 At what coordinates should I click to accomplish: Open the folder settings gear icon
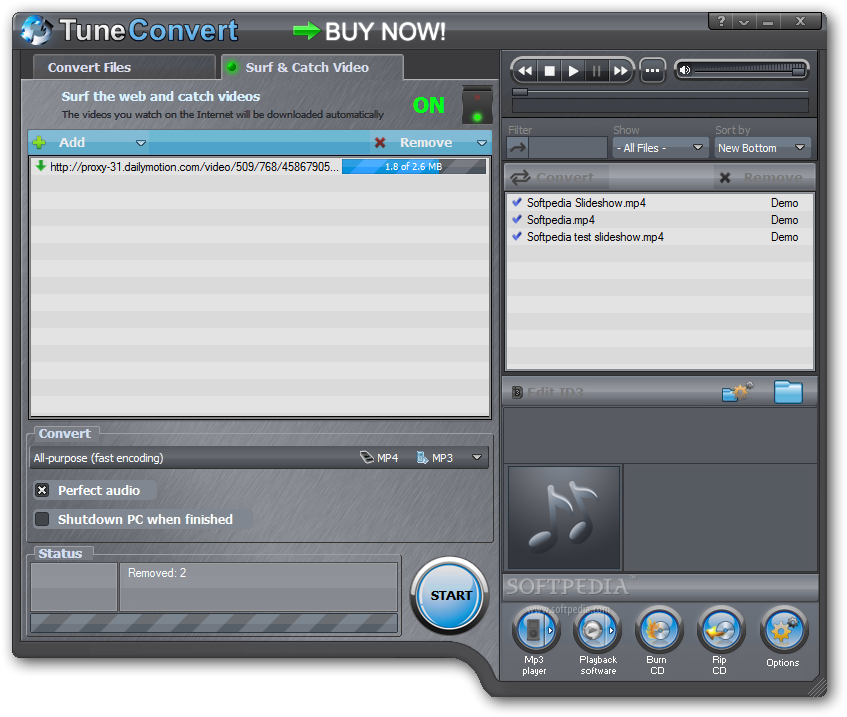pos(737,392)
